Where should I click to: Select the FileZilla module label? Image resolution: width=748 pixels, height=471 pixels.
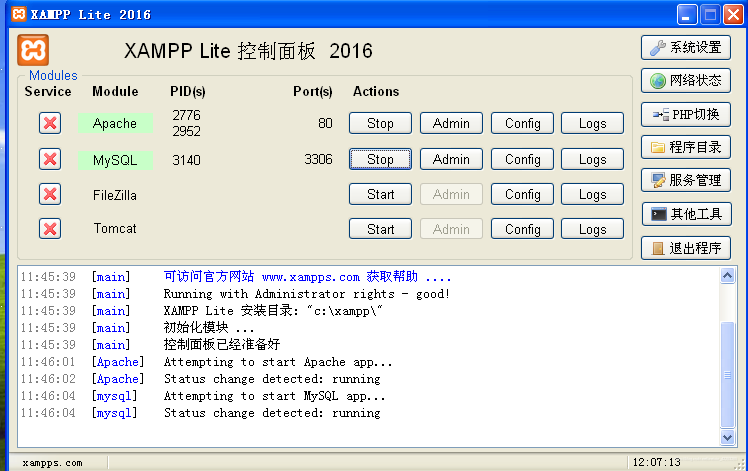(114, 195)
